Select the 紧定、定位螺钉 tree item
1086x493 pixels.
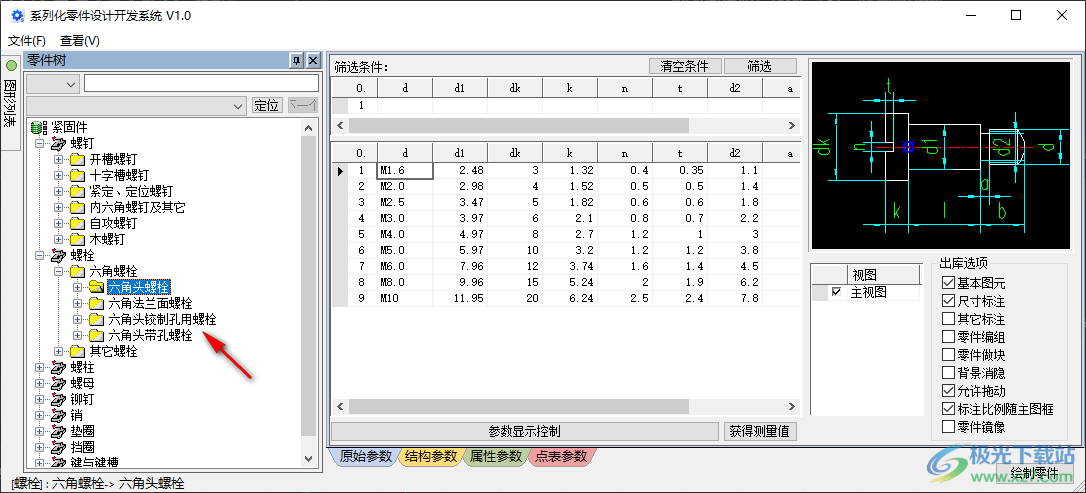(x=132, y=192)
